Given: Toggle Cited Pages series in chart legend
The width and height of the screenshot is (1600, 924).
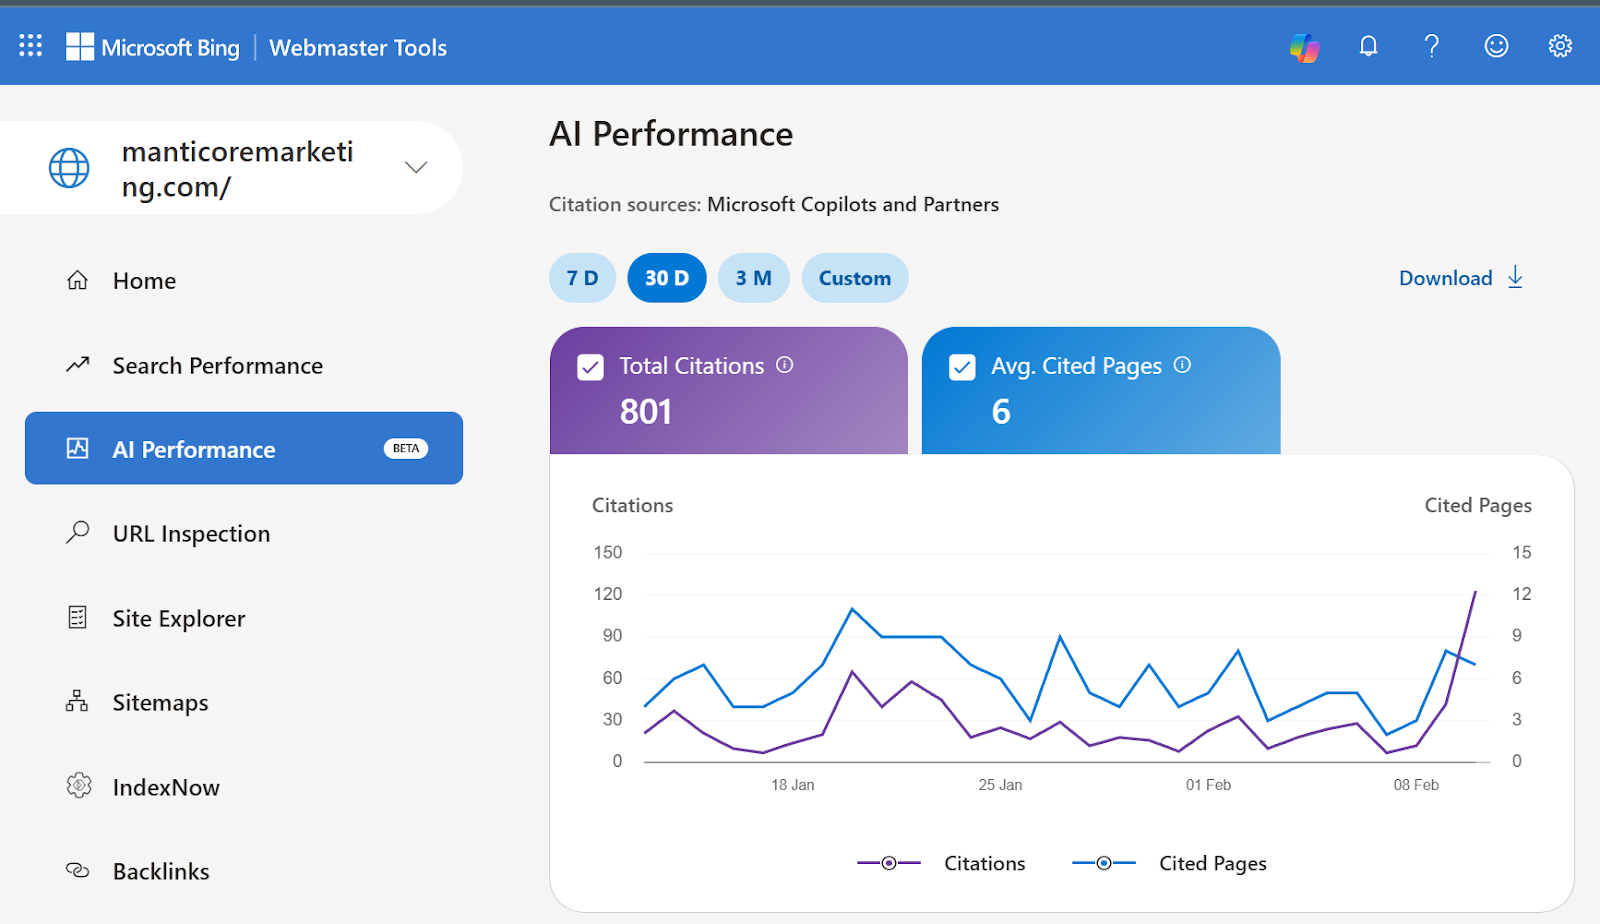Looking at the screenshot, I should point(1169,863).
